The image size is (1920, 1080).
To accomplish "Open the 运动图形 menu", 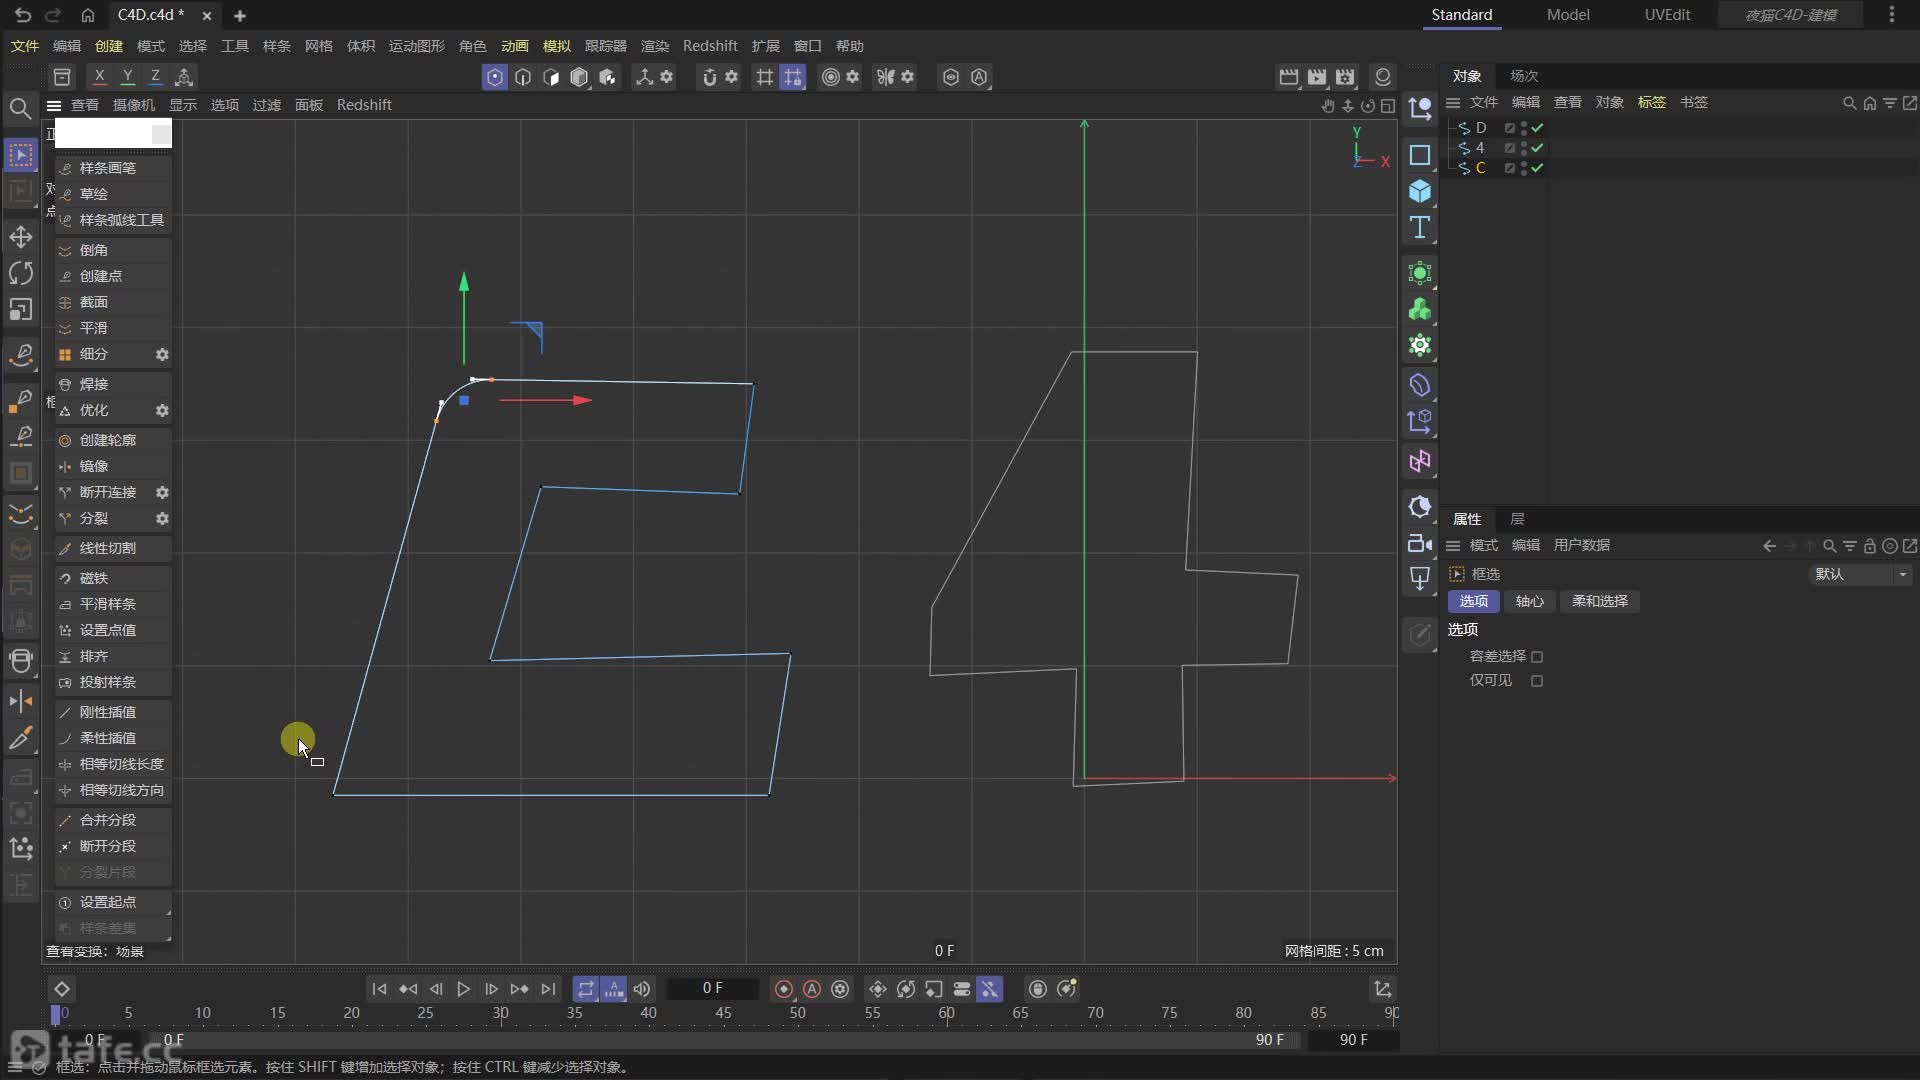I will point(416,46).
